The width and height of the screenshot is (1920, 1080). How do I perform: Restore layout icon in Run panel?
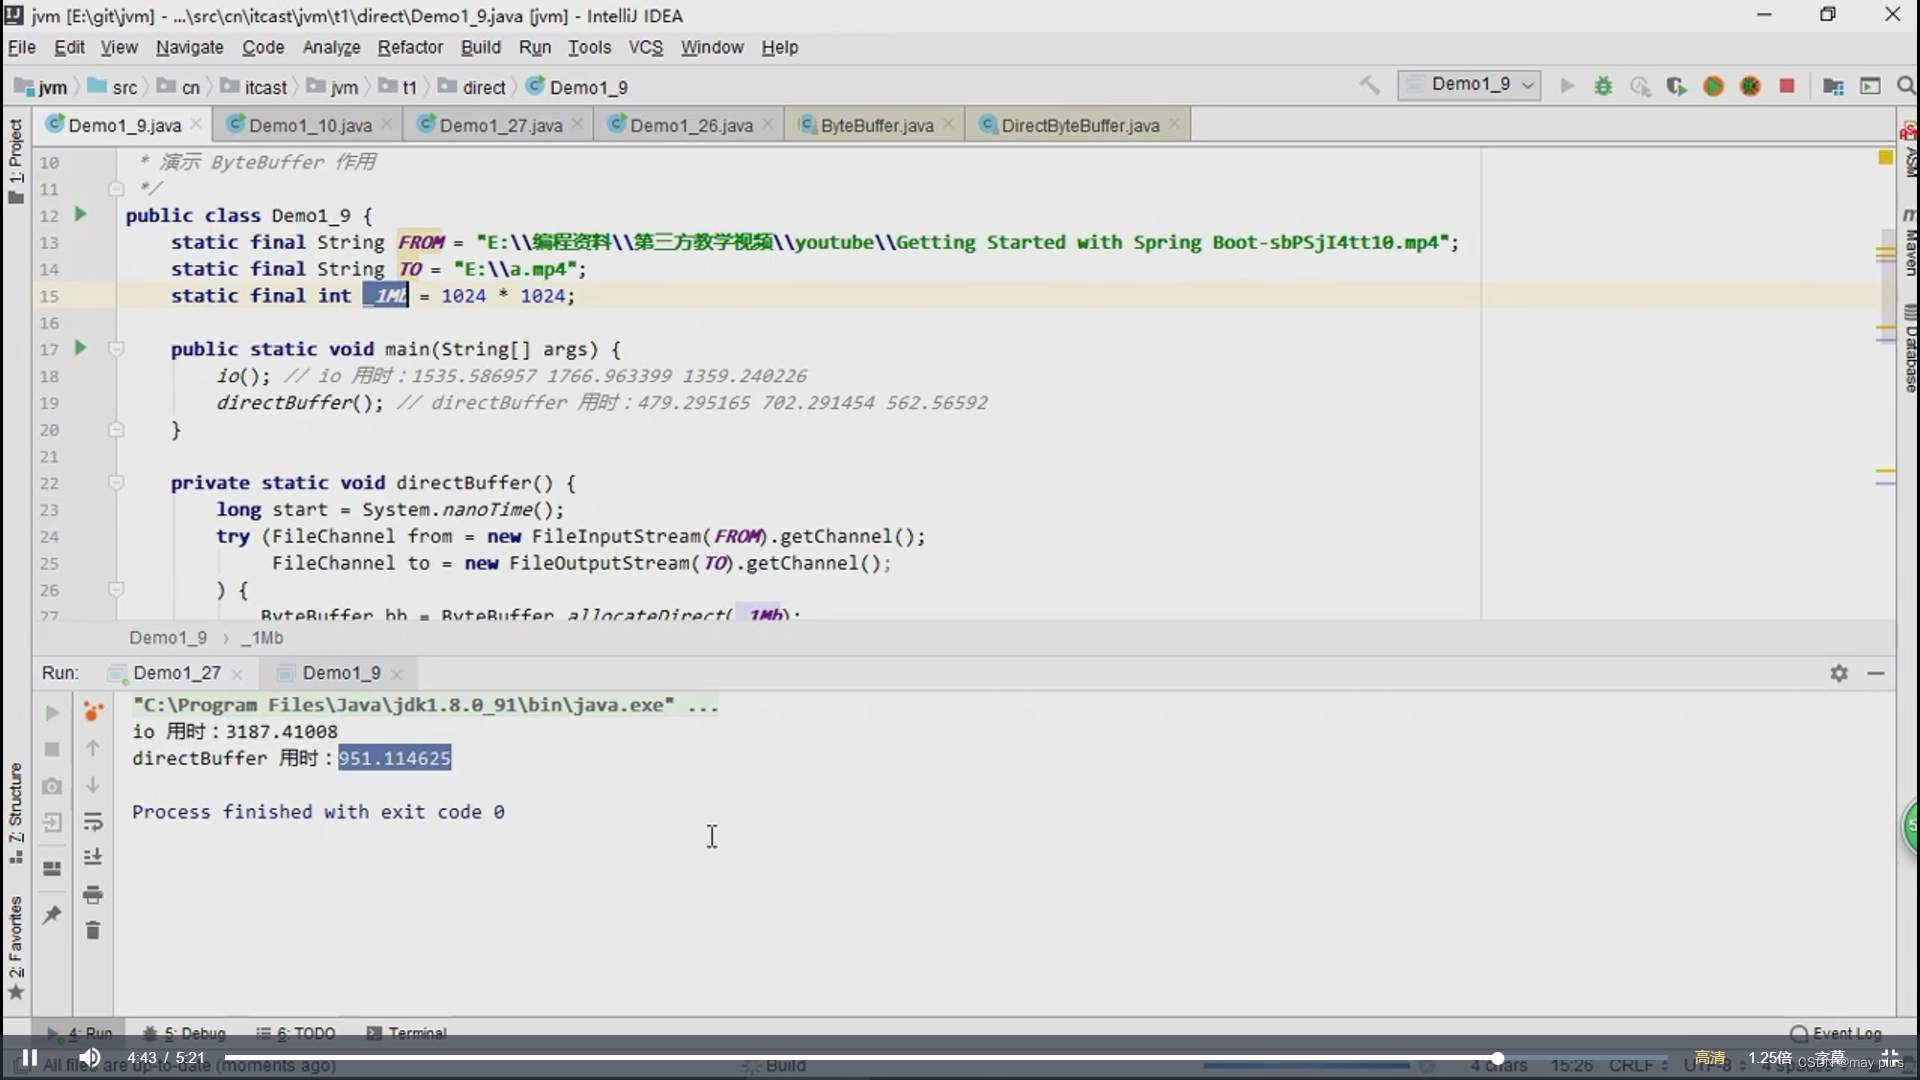(52, 868)
